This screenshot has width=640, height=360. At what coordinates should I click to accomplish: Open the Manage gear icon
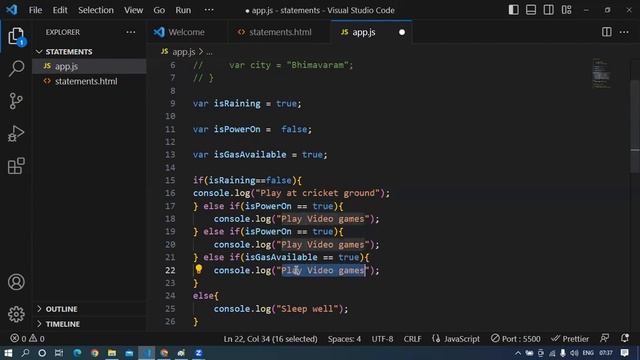16,314
